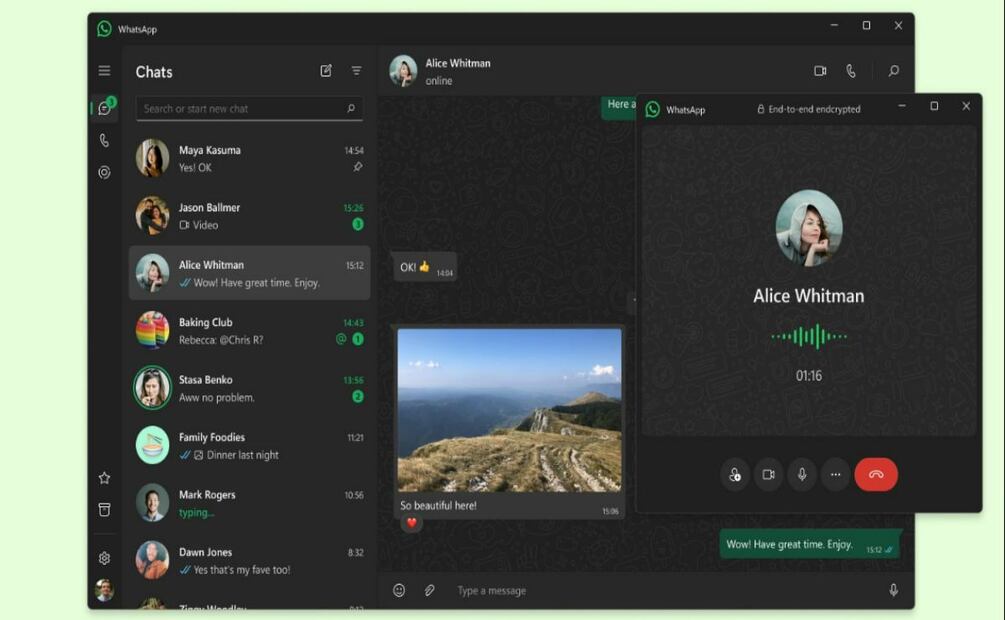
Task: Compose a new chat
Action: [326, 71]
